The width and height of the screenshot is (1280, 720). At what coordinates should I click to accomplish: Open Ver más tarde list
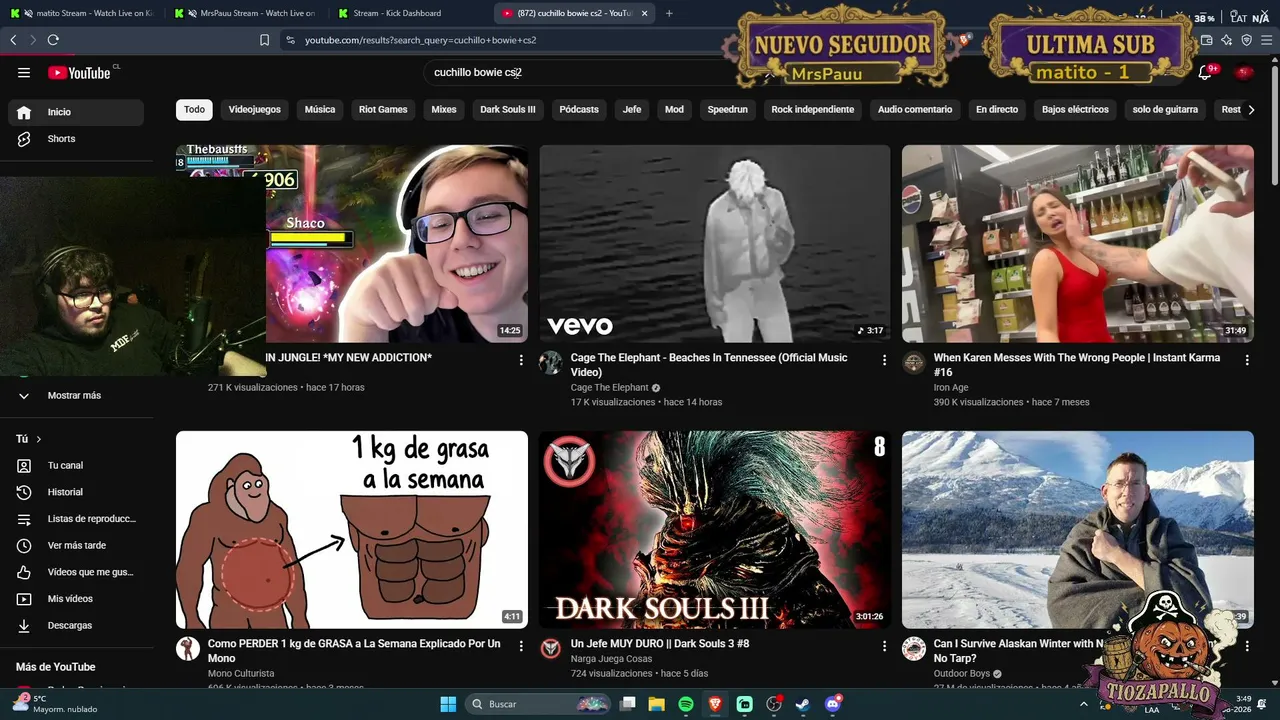(x=76, y=545)
